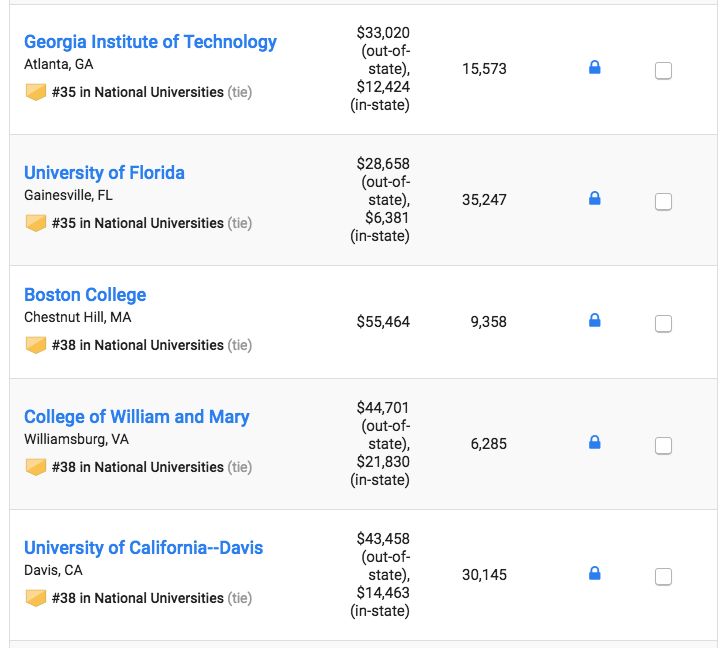The width and height of the screenshot is (728, 648).
Task: Click the ranking badge icon under Boston College
Action: pyautogui.click(x=36, y=345)
